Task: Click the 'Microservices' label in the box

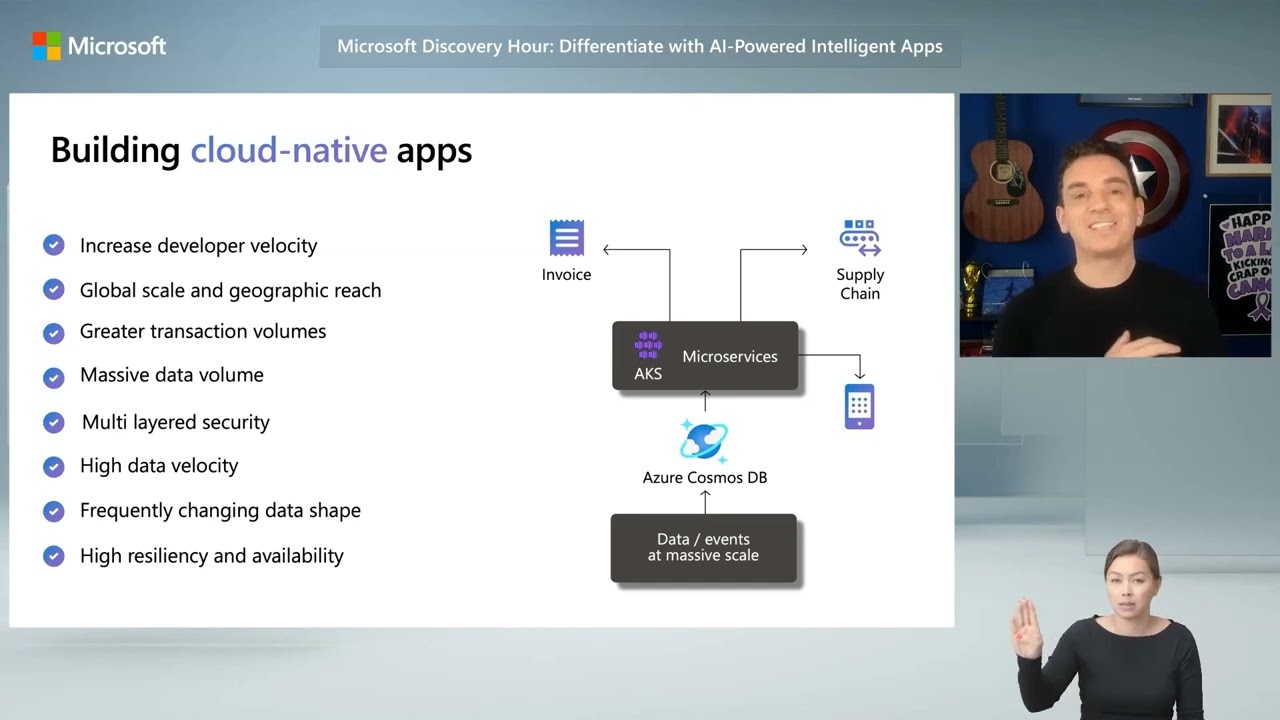Action: coord(729,356)
